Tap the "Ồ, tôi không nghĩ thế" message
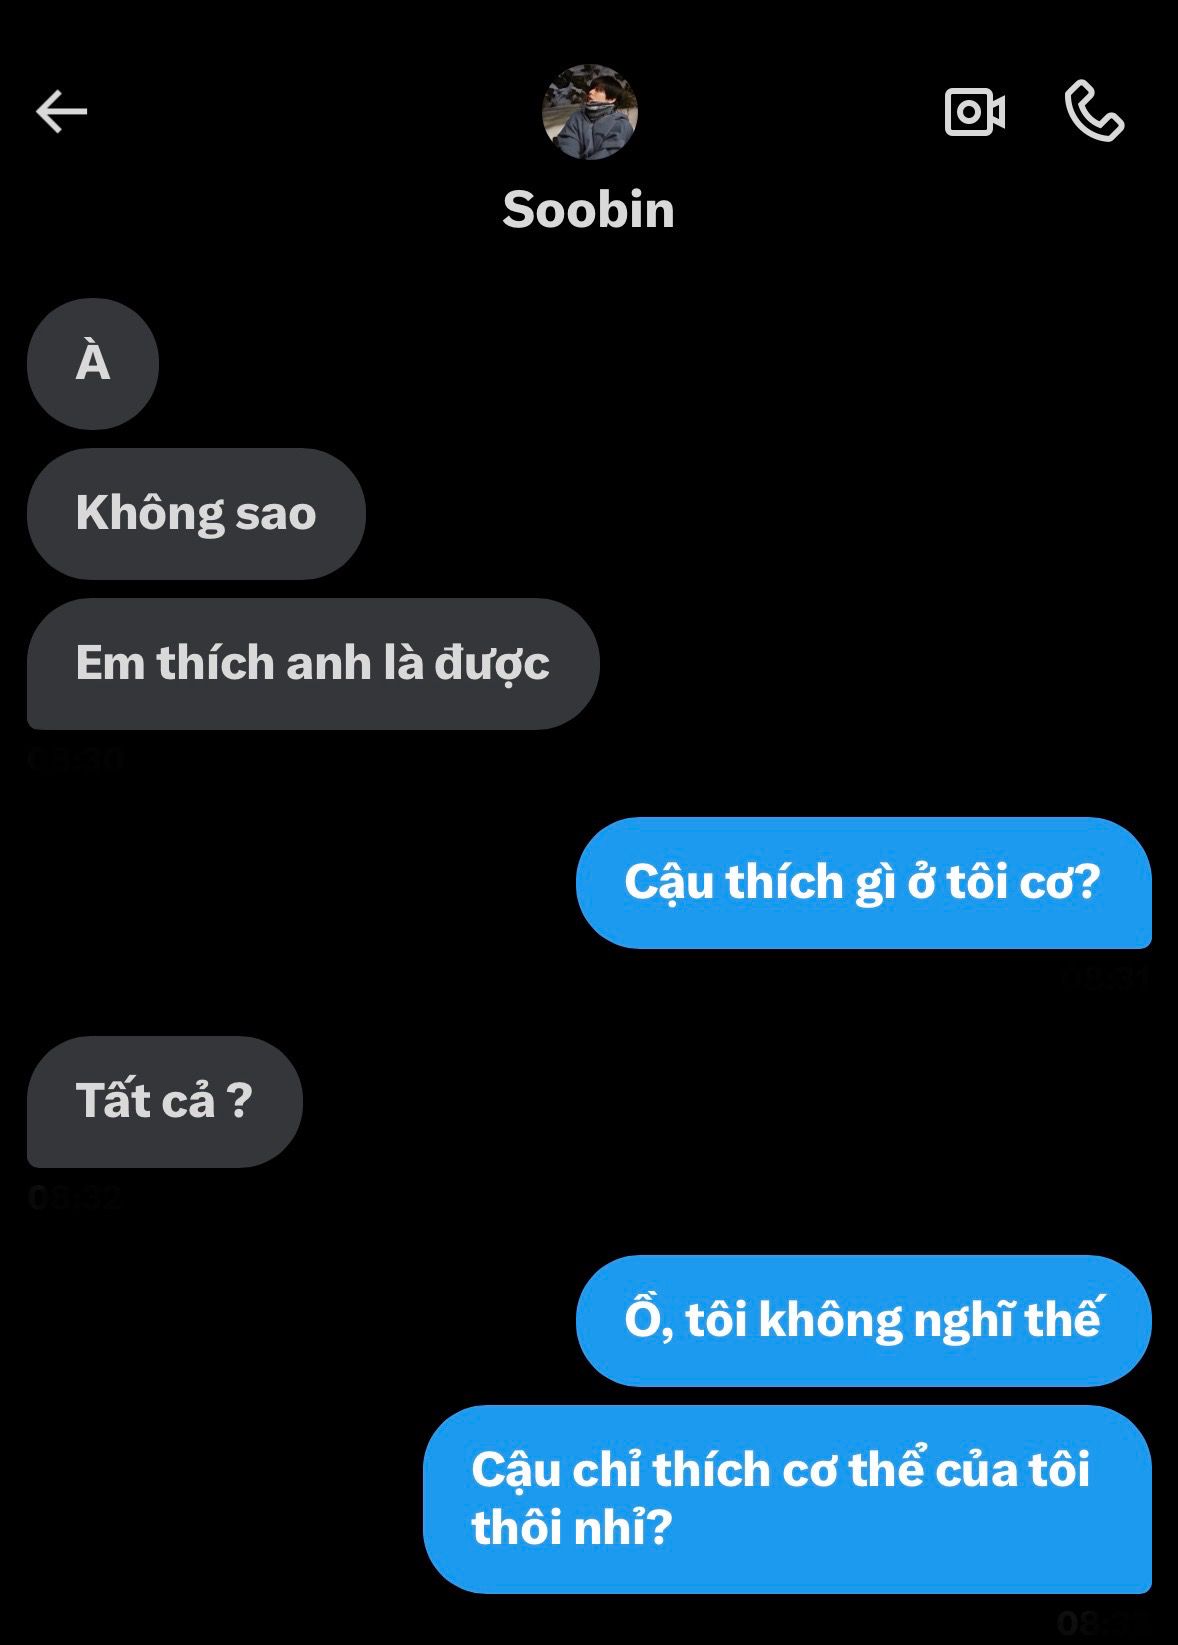Image resolution: width=1178 pixels, height=1645 pixels. tap(864, 1321)
